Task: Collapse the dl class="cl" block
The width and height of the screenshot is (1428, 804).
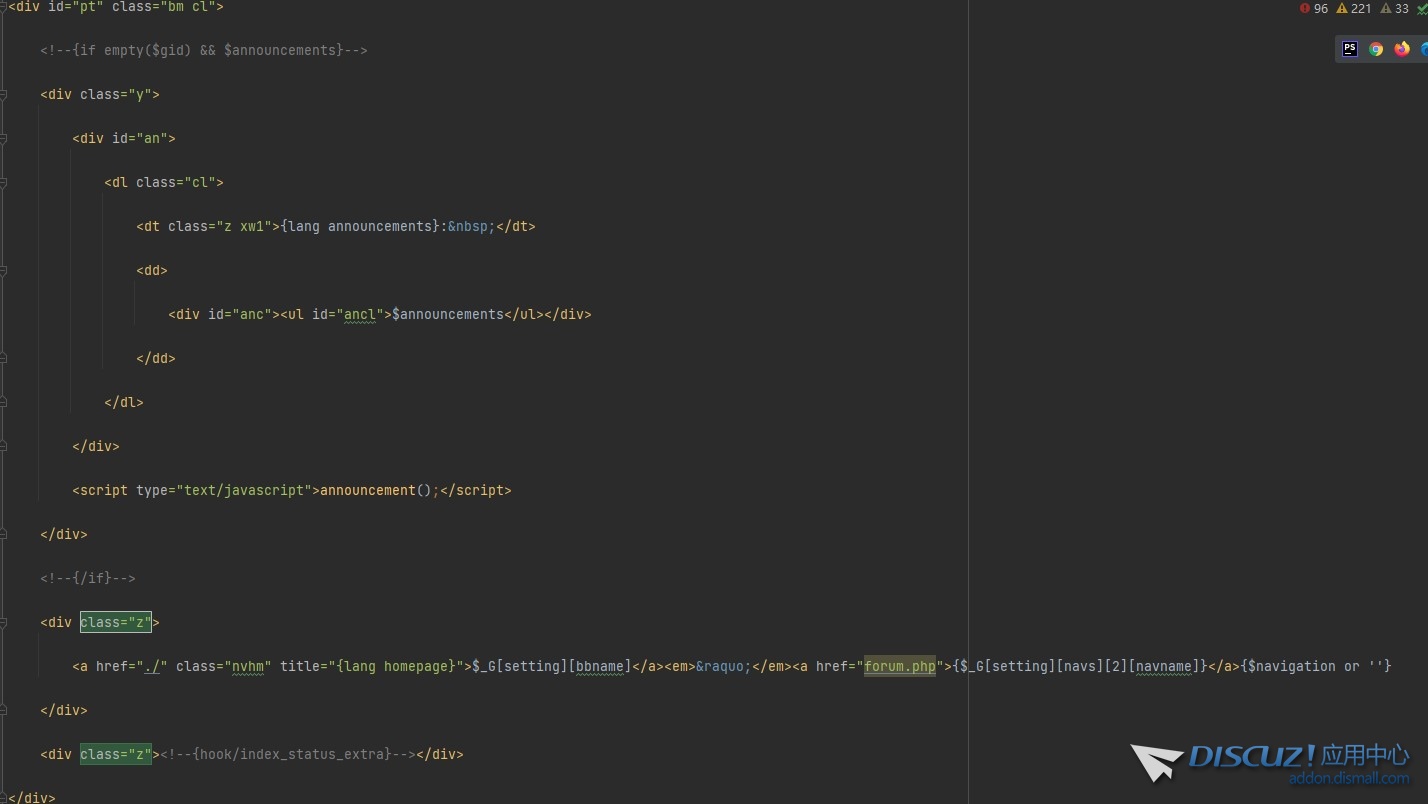Action: pyautogui.click(x=4, y=183)
